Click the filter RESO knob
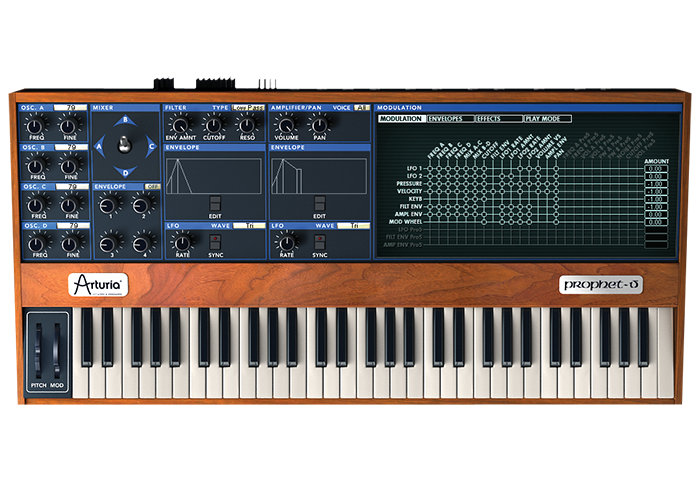 coord(246,125)
